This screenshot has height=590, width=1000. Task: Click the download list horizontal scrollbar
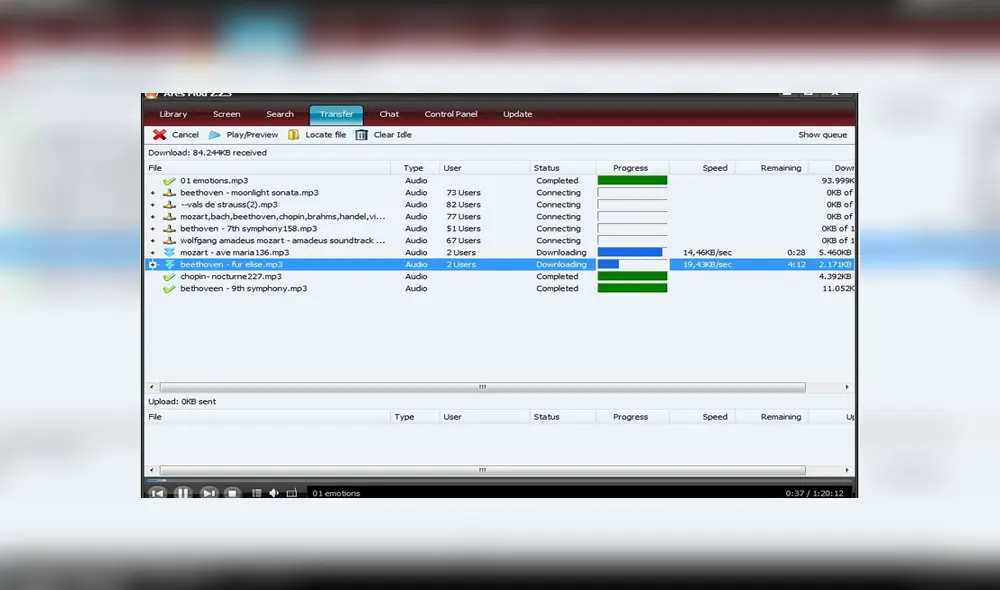pos(482,387)
